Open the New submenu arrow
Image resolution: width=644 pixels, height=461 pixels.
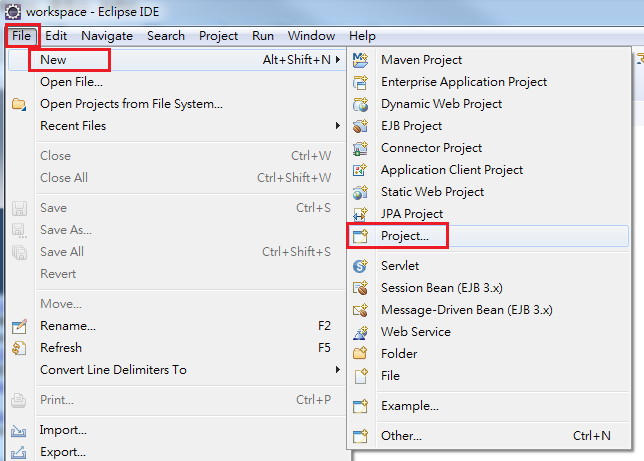[338, 60]
